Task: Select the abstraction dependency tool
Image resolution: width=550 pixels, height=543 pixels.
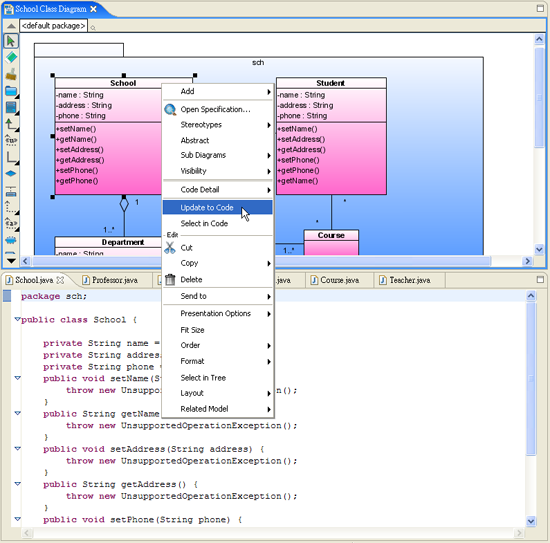Action: tap(11, 223)
